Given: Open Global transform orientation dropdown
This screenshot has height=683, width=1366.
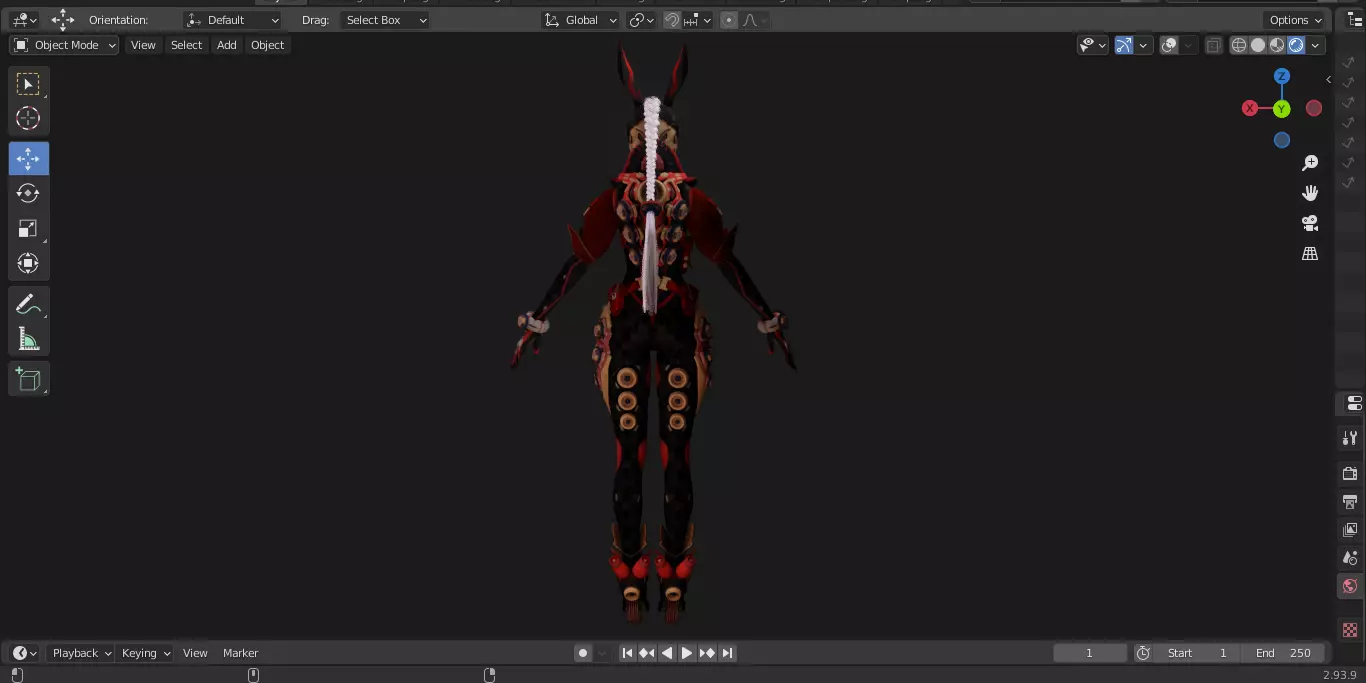Looking at the screenshot, I should tap(580, 20).
